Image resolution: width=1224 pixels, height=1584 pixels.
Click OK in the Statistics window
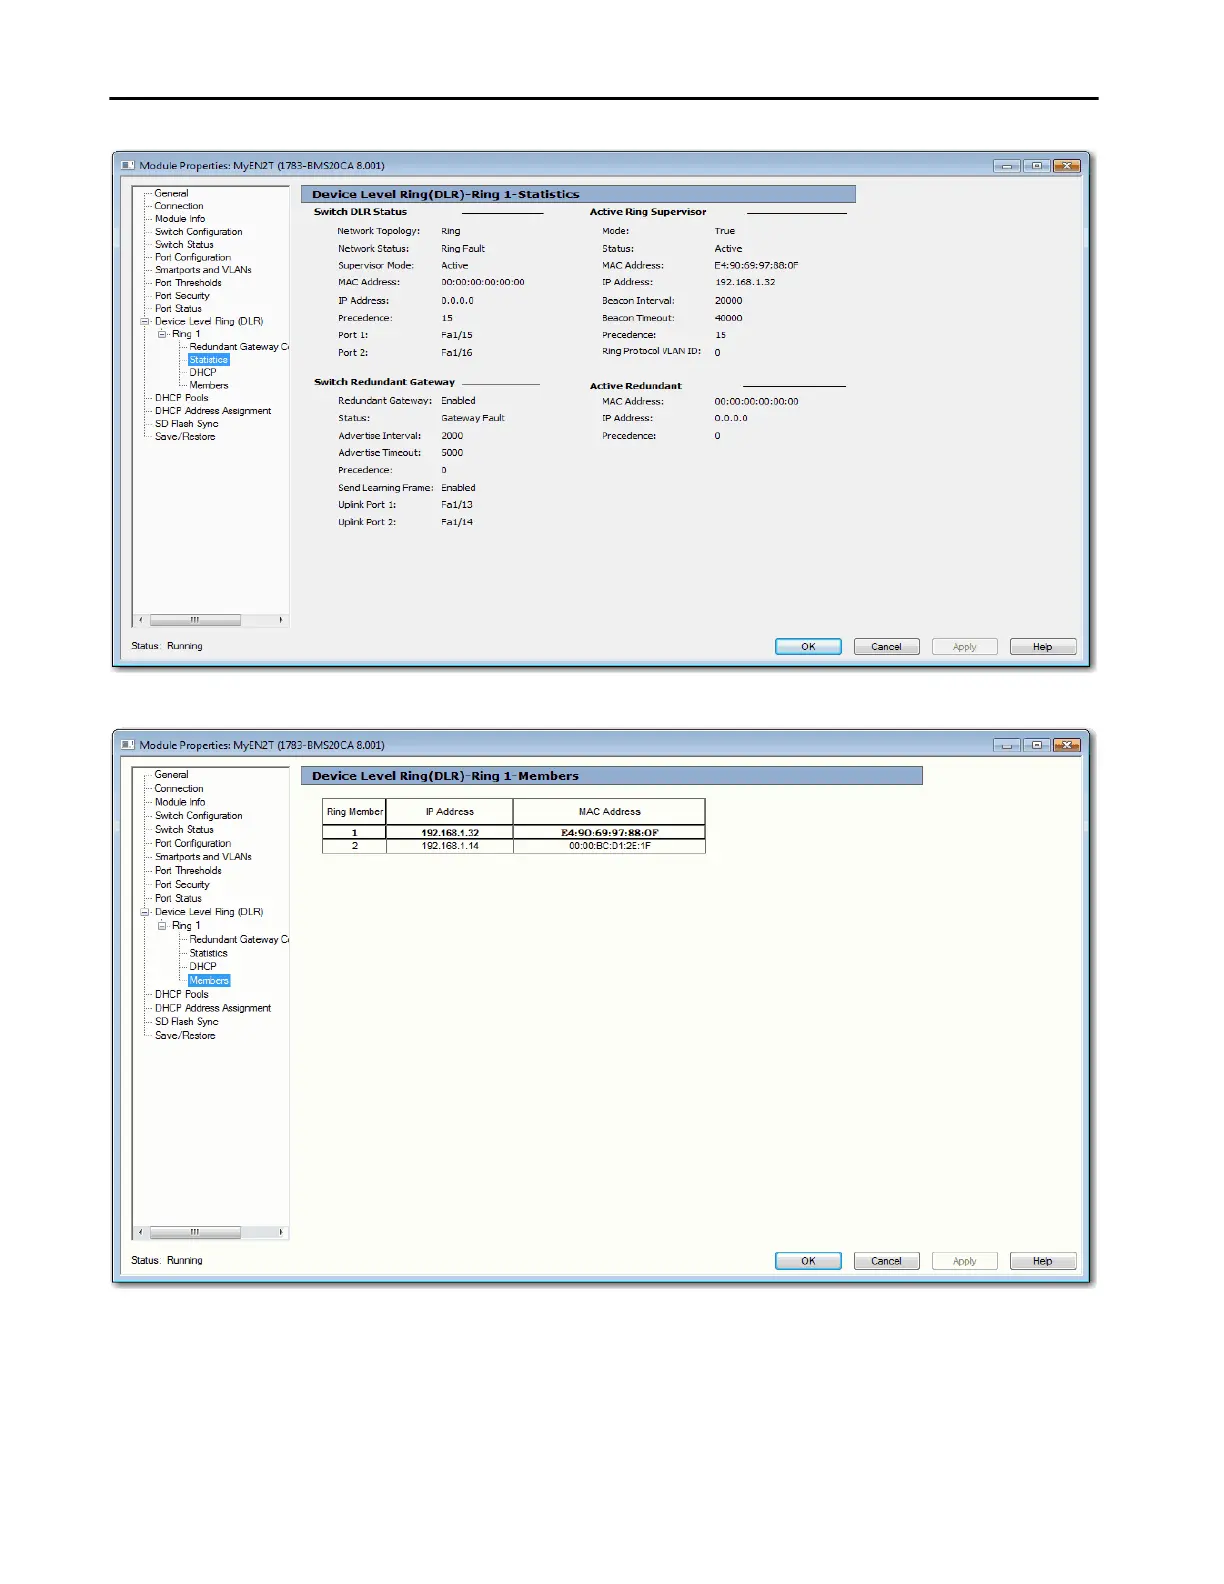808,647
